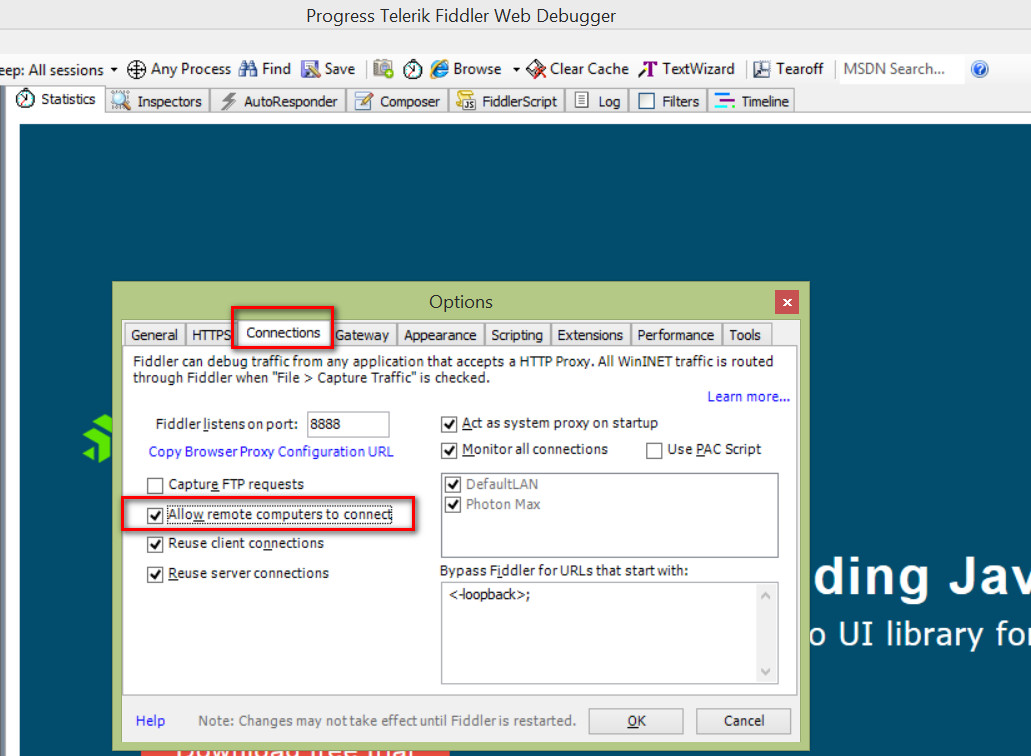Image resolution: width=1031 pixels, height=756 pixels.
Task: Expand the Keep: All sessions dropdown arrow
Action: pyautogui.click(x=114, y=70)
